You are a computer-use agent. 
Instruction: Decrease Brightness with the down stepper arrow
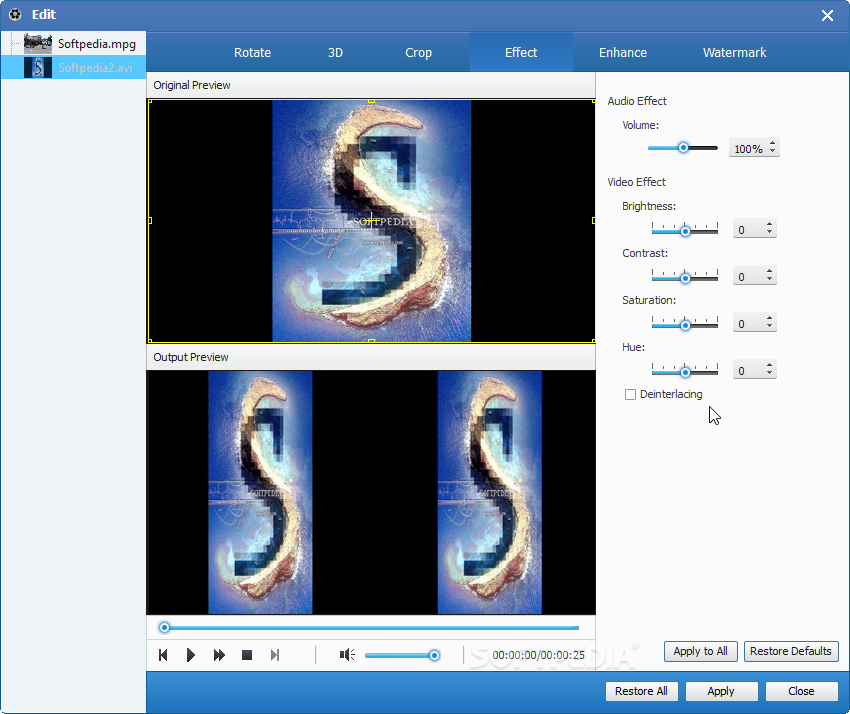tap(769, 233)
